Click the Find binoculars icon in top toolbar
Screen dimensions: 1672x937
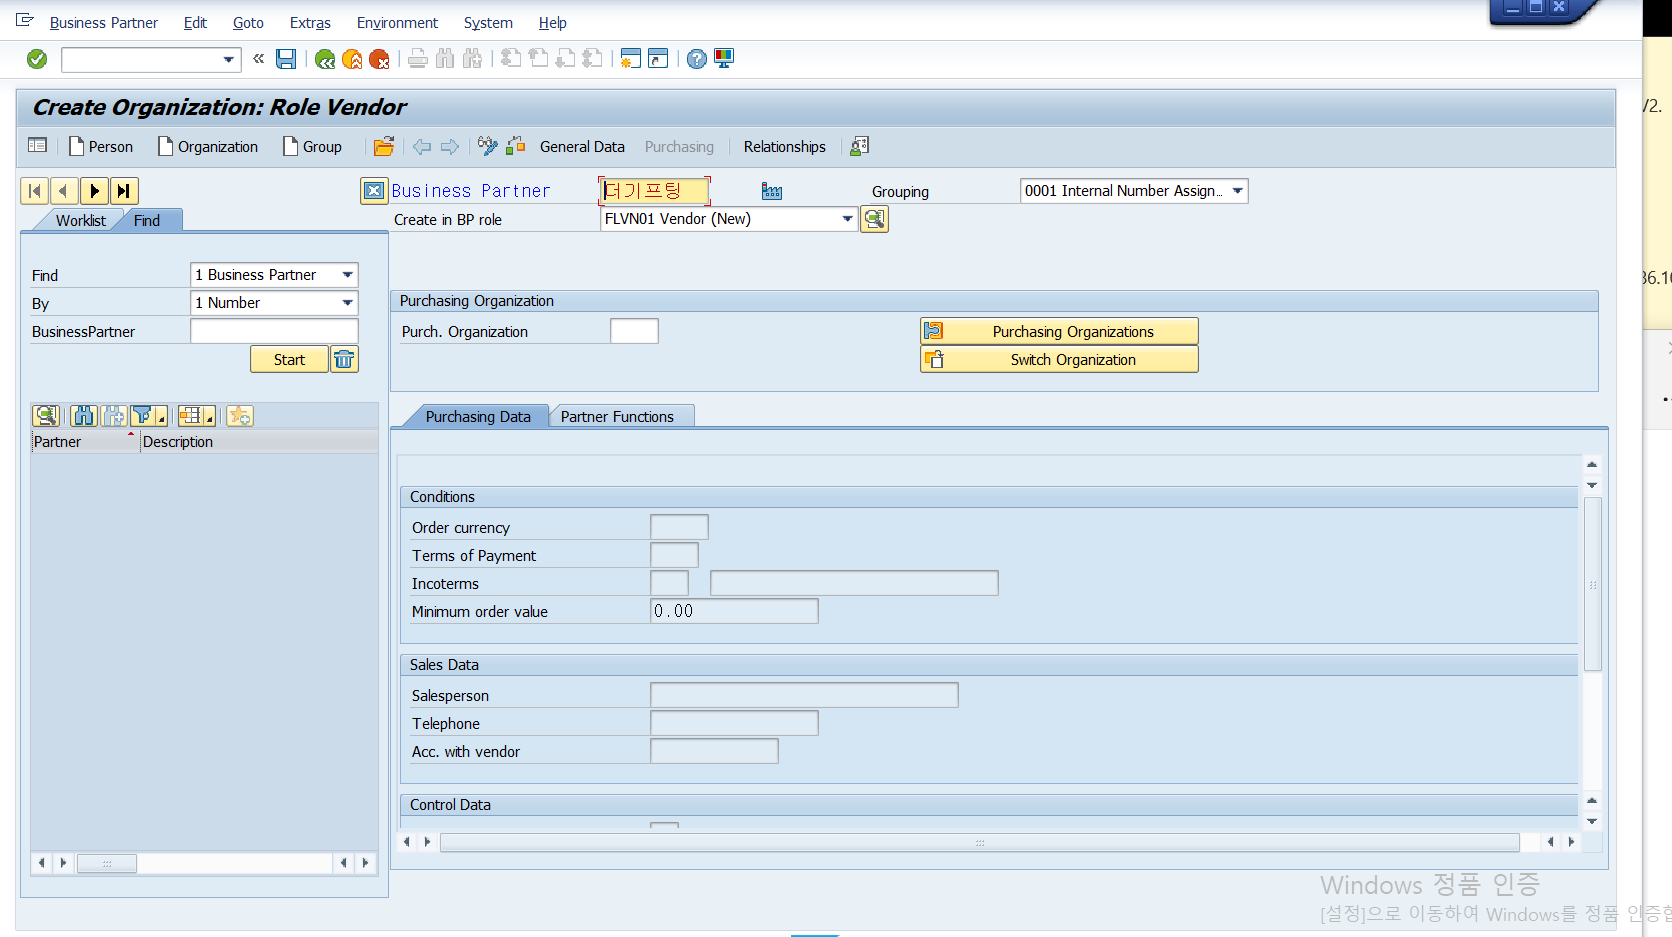[445, 59]
